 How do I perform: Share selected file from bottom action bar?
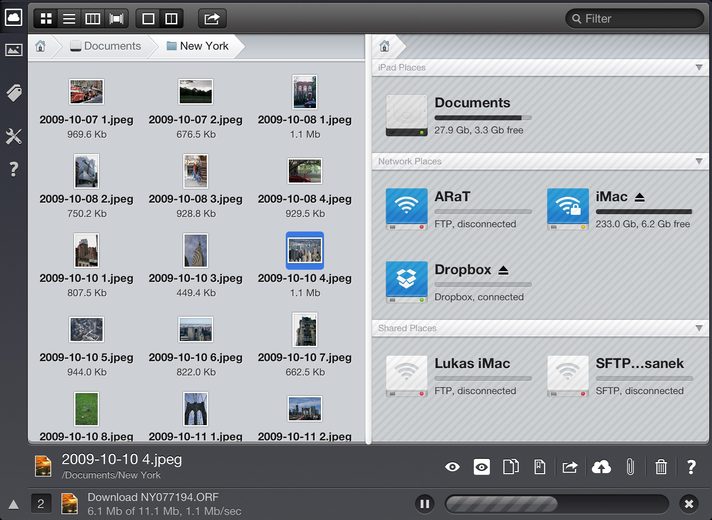click(569, 467)
